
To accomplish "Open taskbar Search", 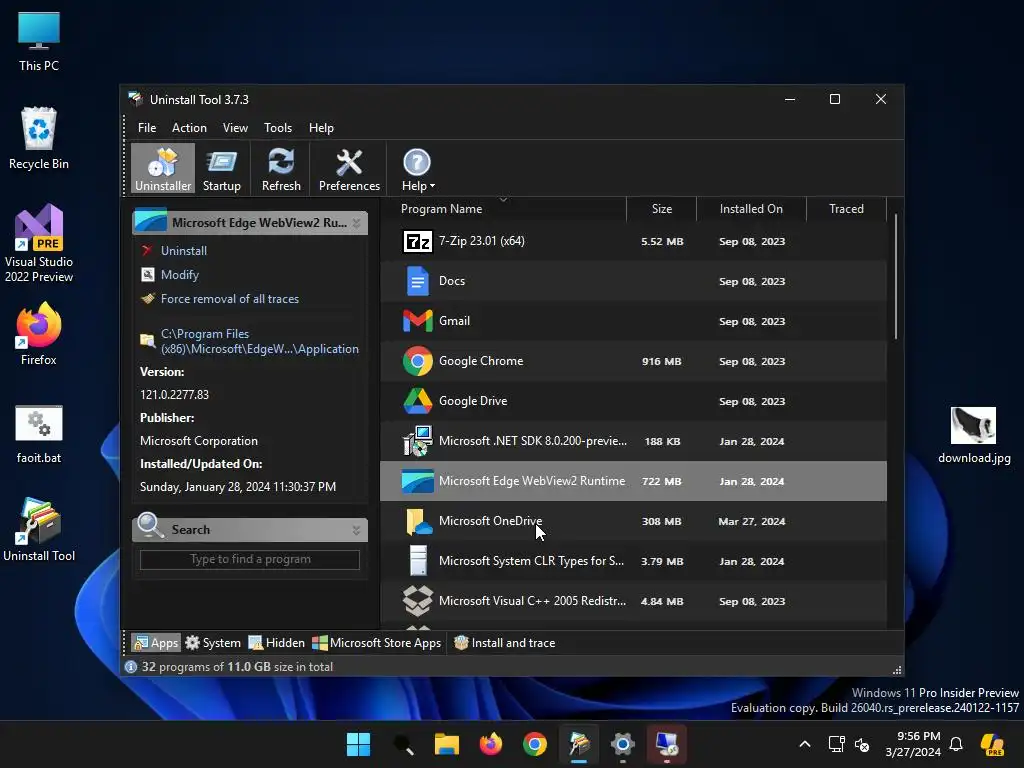I will click(x=403, y=744).
